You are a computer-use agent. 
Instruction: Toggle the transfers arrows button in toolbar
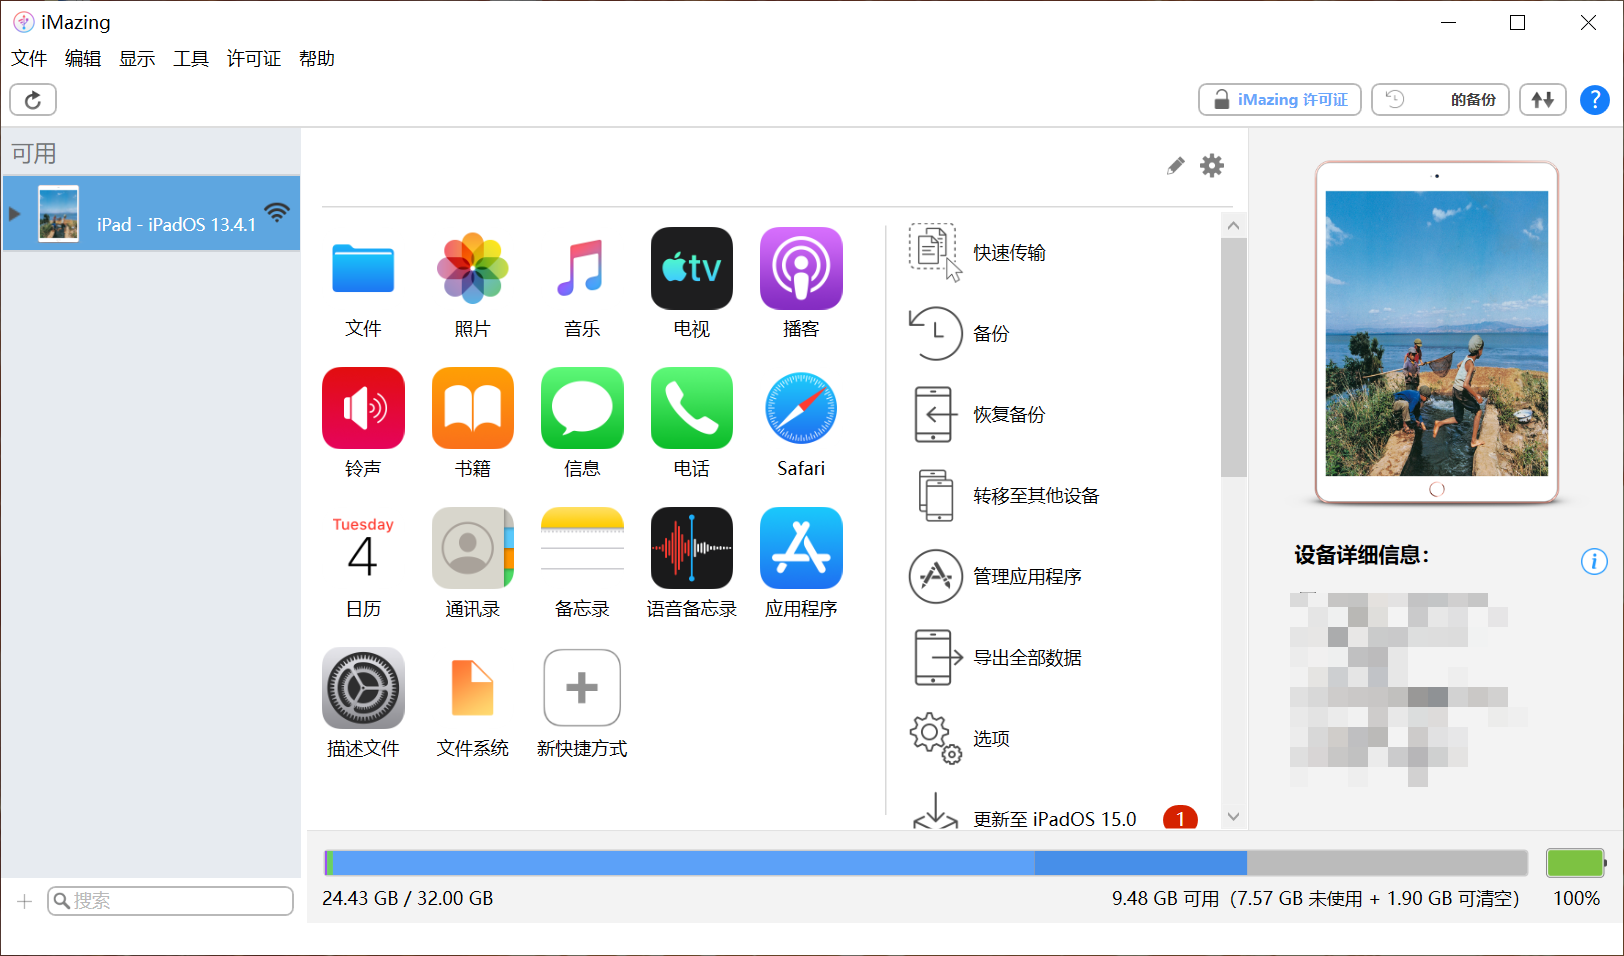(x=1542, y=100)
